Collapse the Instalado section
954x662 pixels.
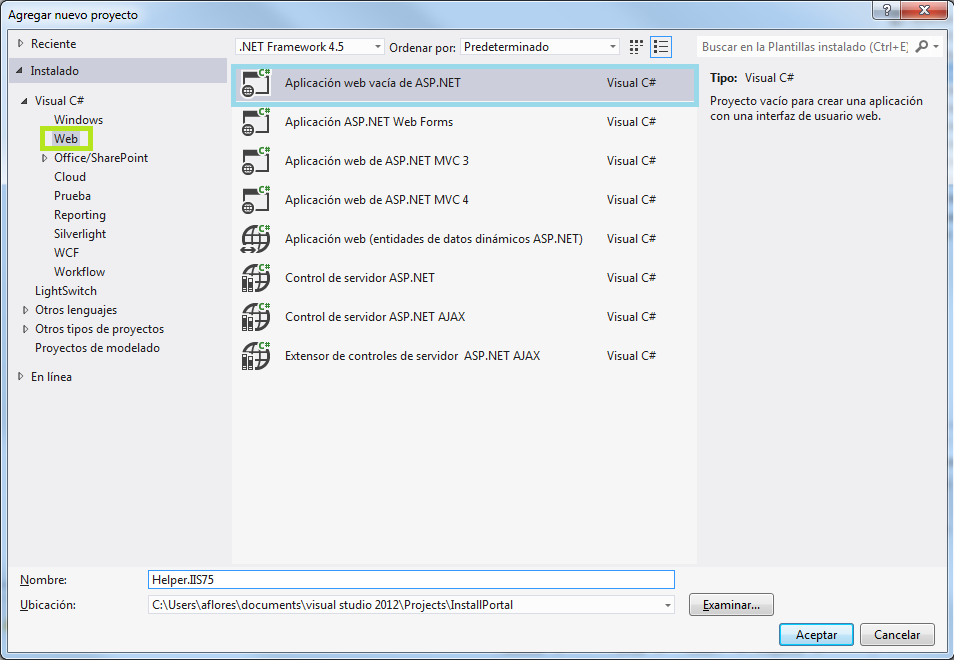(19, 71)
